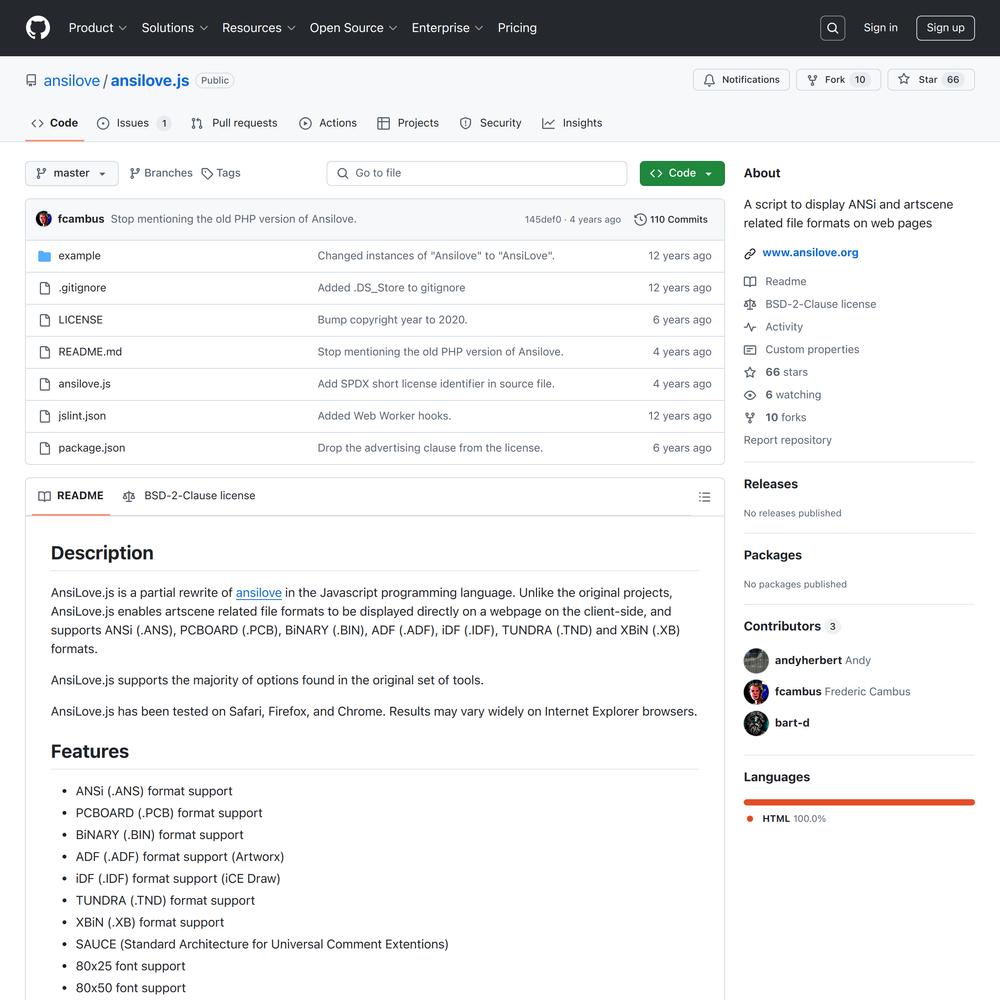Viewport: 1000px width, 1000px height.
Task: Switch to the Pull requests tab
Action: click(x=234, y=123)
